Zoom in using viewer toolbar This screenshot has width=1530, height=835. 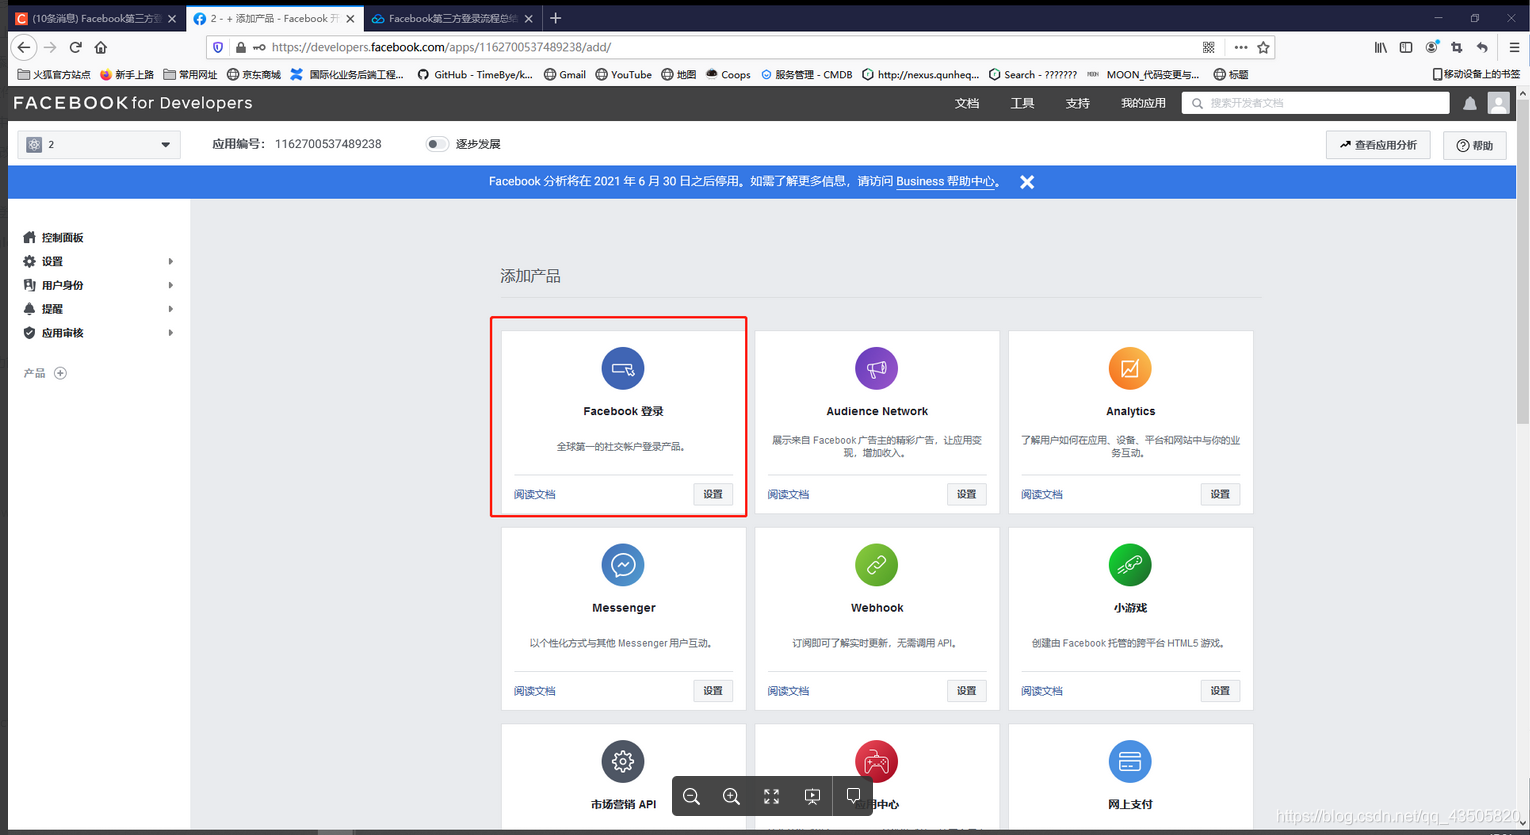[731, 796]
